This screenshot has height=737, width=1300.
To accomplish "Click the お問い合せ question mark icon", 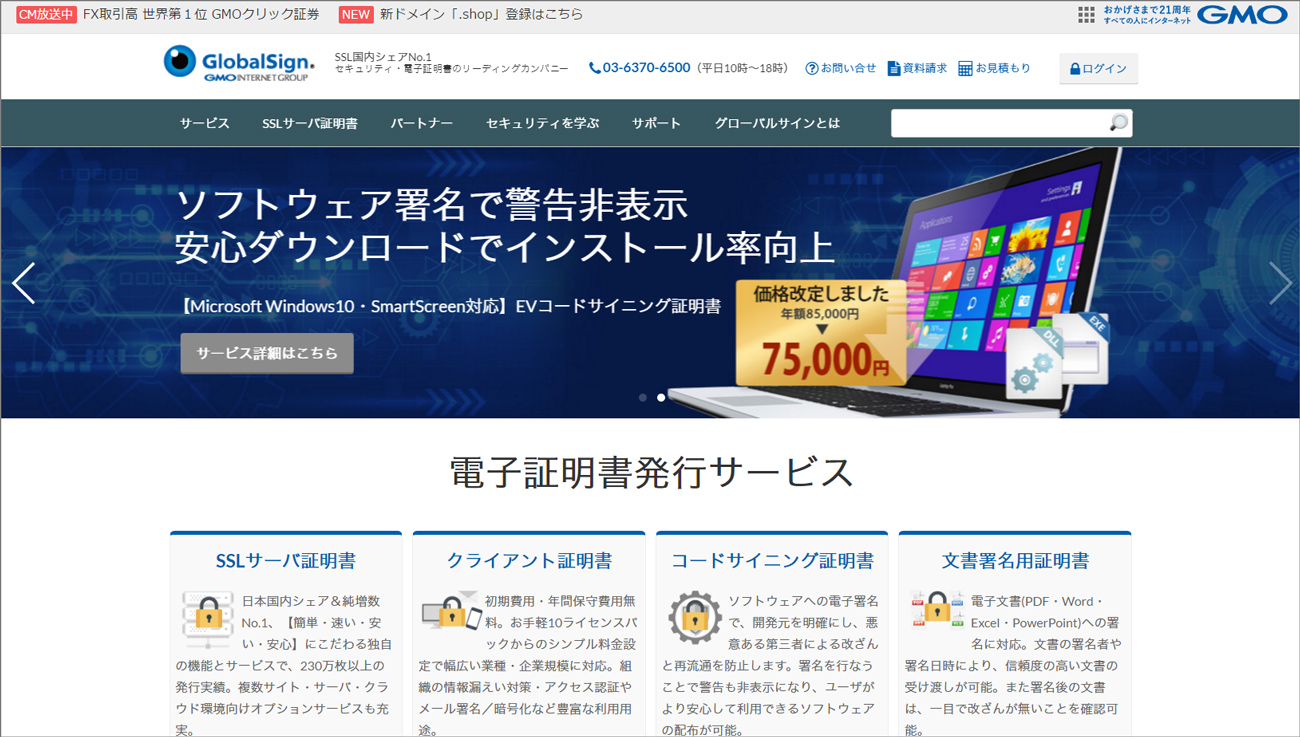I will pos(811,69).
